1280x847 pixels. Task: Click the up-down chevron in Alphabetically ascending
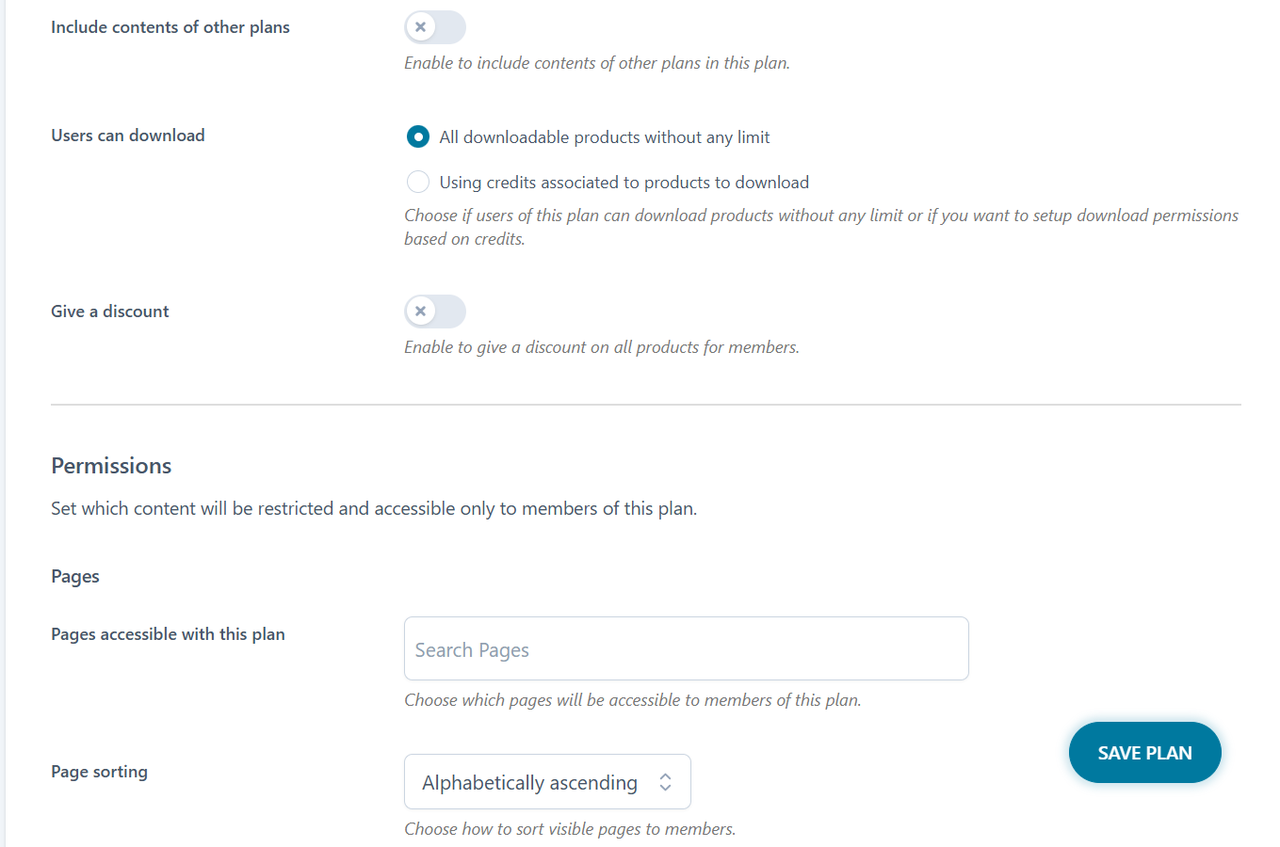[666, 782]
